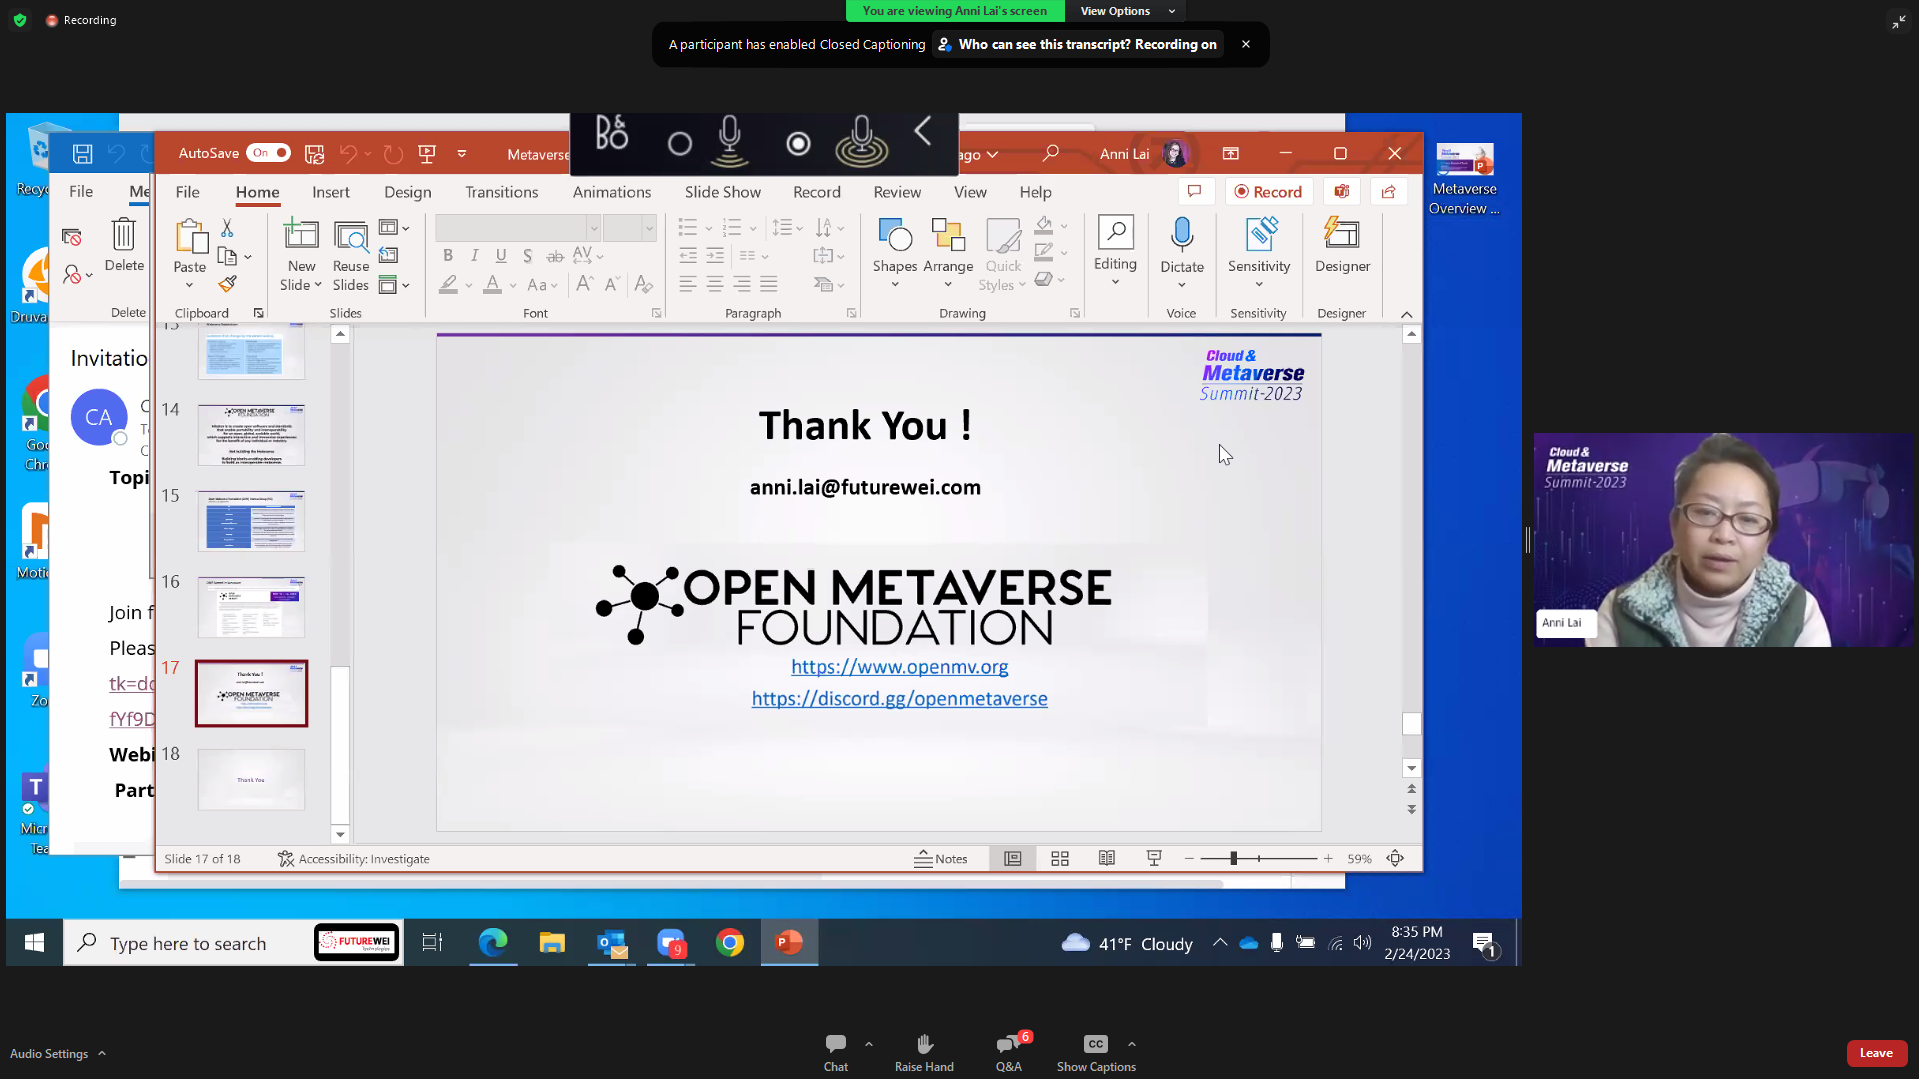Open Customize Quick Access Toolbar dropdown
1919x1079 pixels.
tap(462, 153)
